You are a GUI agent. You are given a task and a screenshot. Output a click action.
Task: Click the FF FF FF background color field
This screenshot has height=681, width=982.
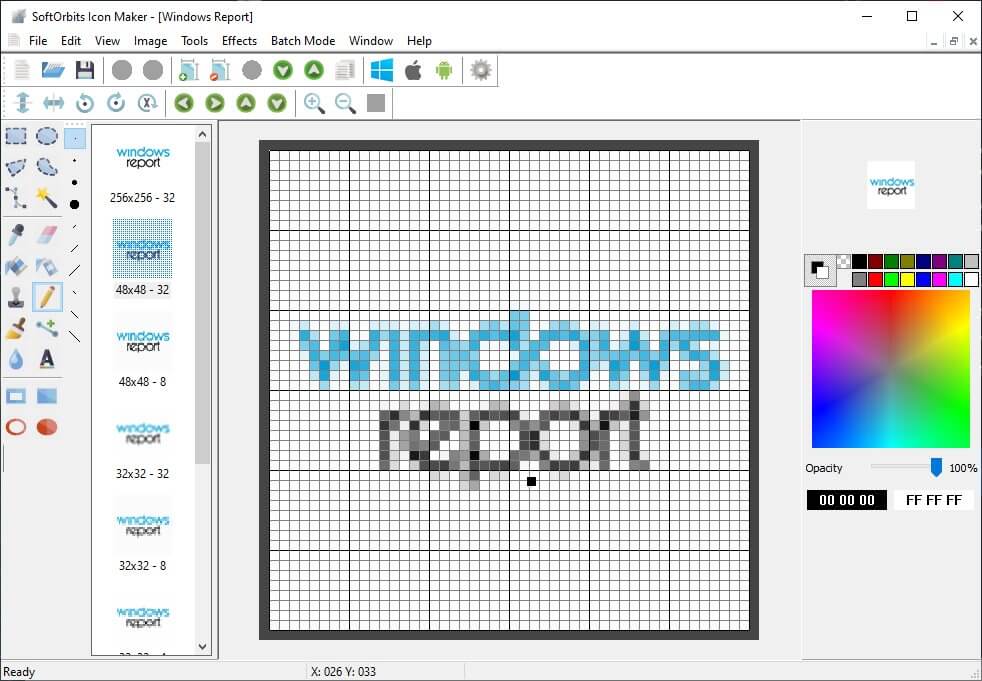click(934, 500)
